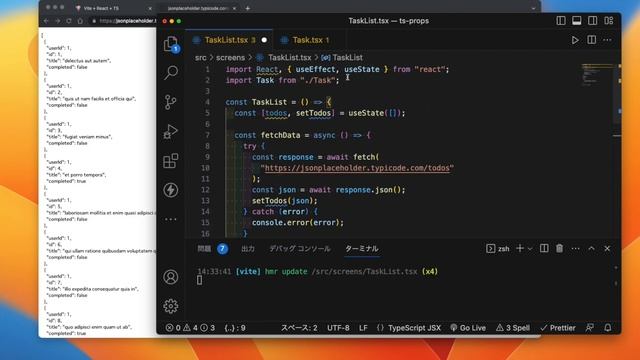Change the LF end-of-line sequence
Viewport: 640px width, 360px height.
363,328
